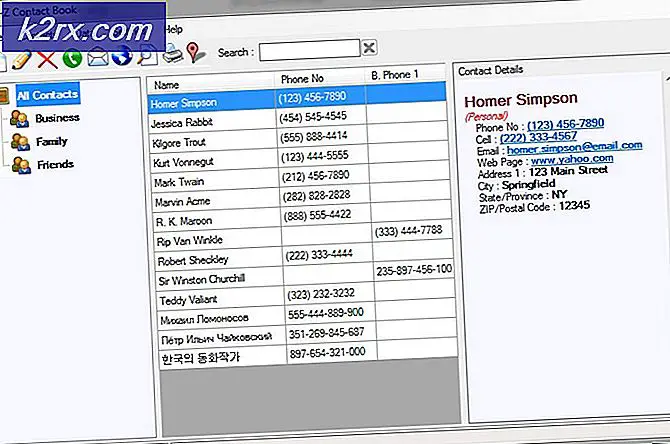Screen dimensions: 670x444
Task: Open the www.yahoo.com web page link
Action: pyautogui.click(x=572, y=160)
